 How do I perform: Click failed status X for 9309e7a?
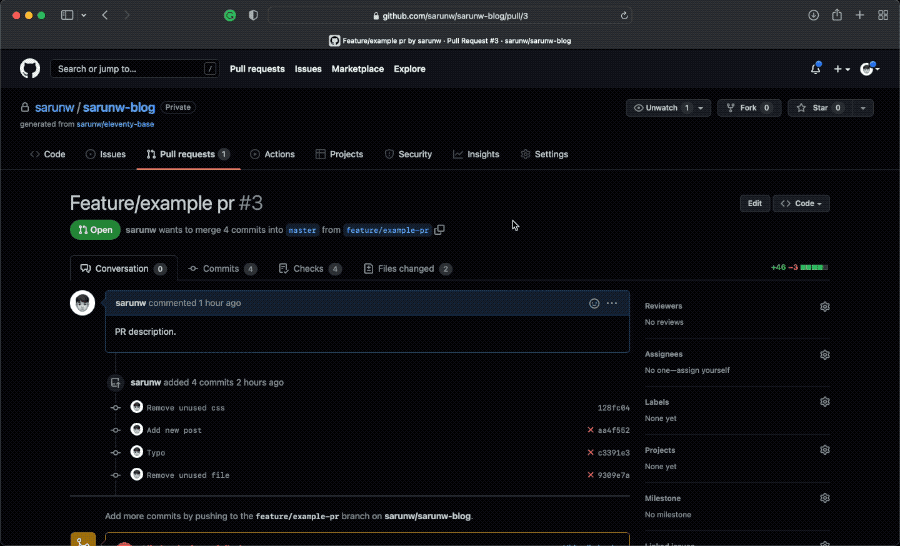coord(590,475)
